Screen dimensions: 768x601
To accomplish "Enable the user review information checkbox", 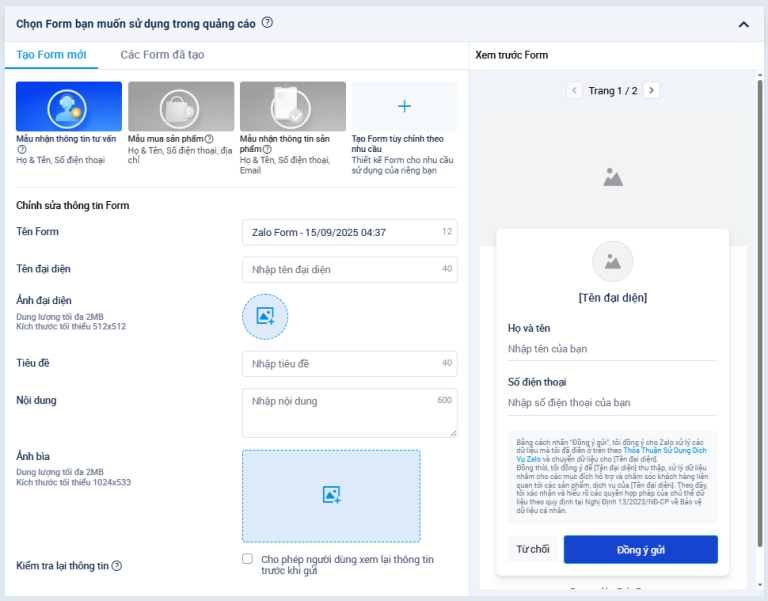I will [247, 559].
